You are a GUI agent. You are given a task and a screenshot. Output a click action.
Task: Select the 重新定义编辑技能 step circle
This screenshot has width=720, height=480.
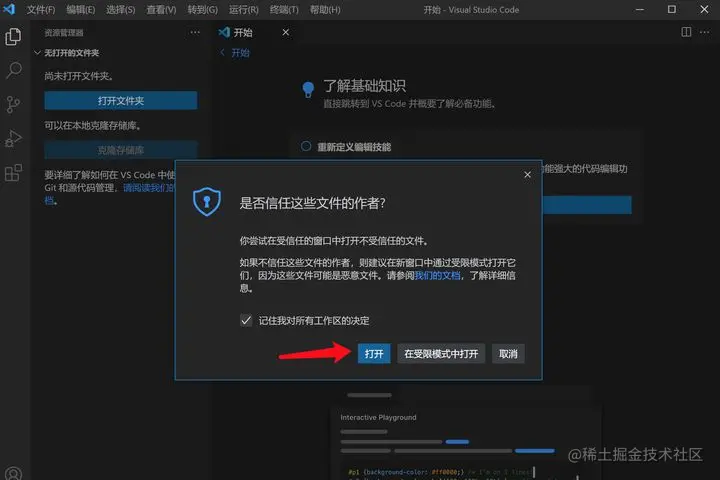click(306, 146)
